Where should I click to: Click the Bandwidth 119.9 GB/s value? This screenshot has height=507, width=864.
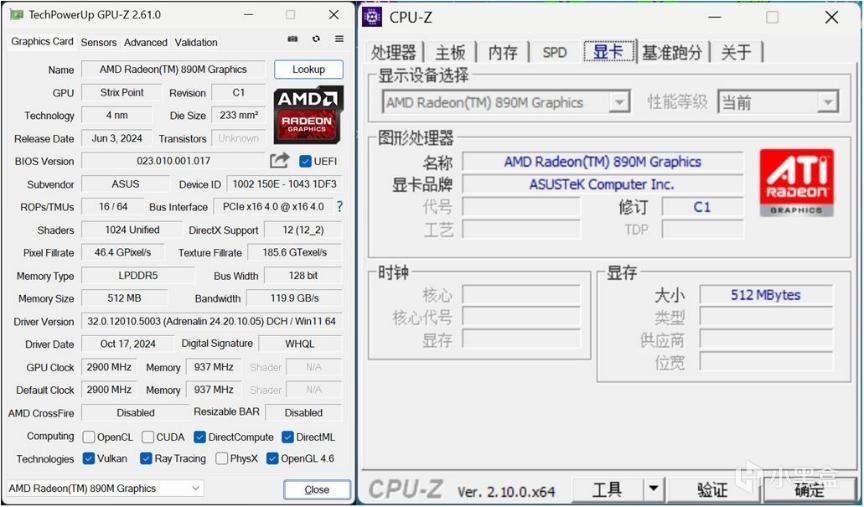coord(294,298)
